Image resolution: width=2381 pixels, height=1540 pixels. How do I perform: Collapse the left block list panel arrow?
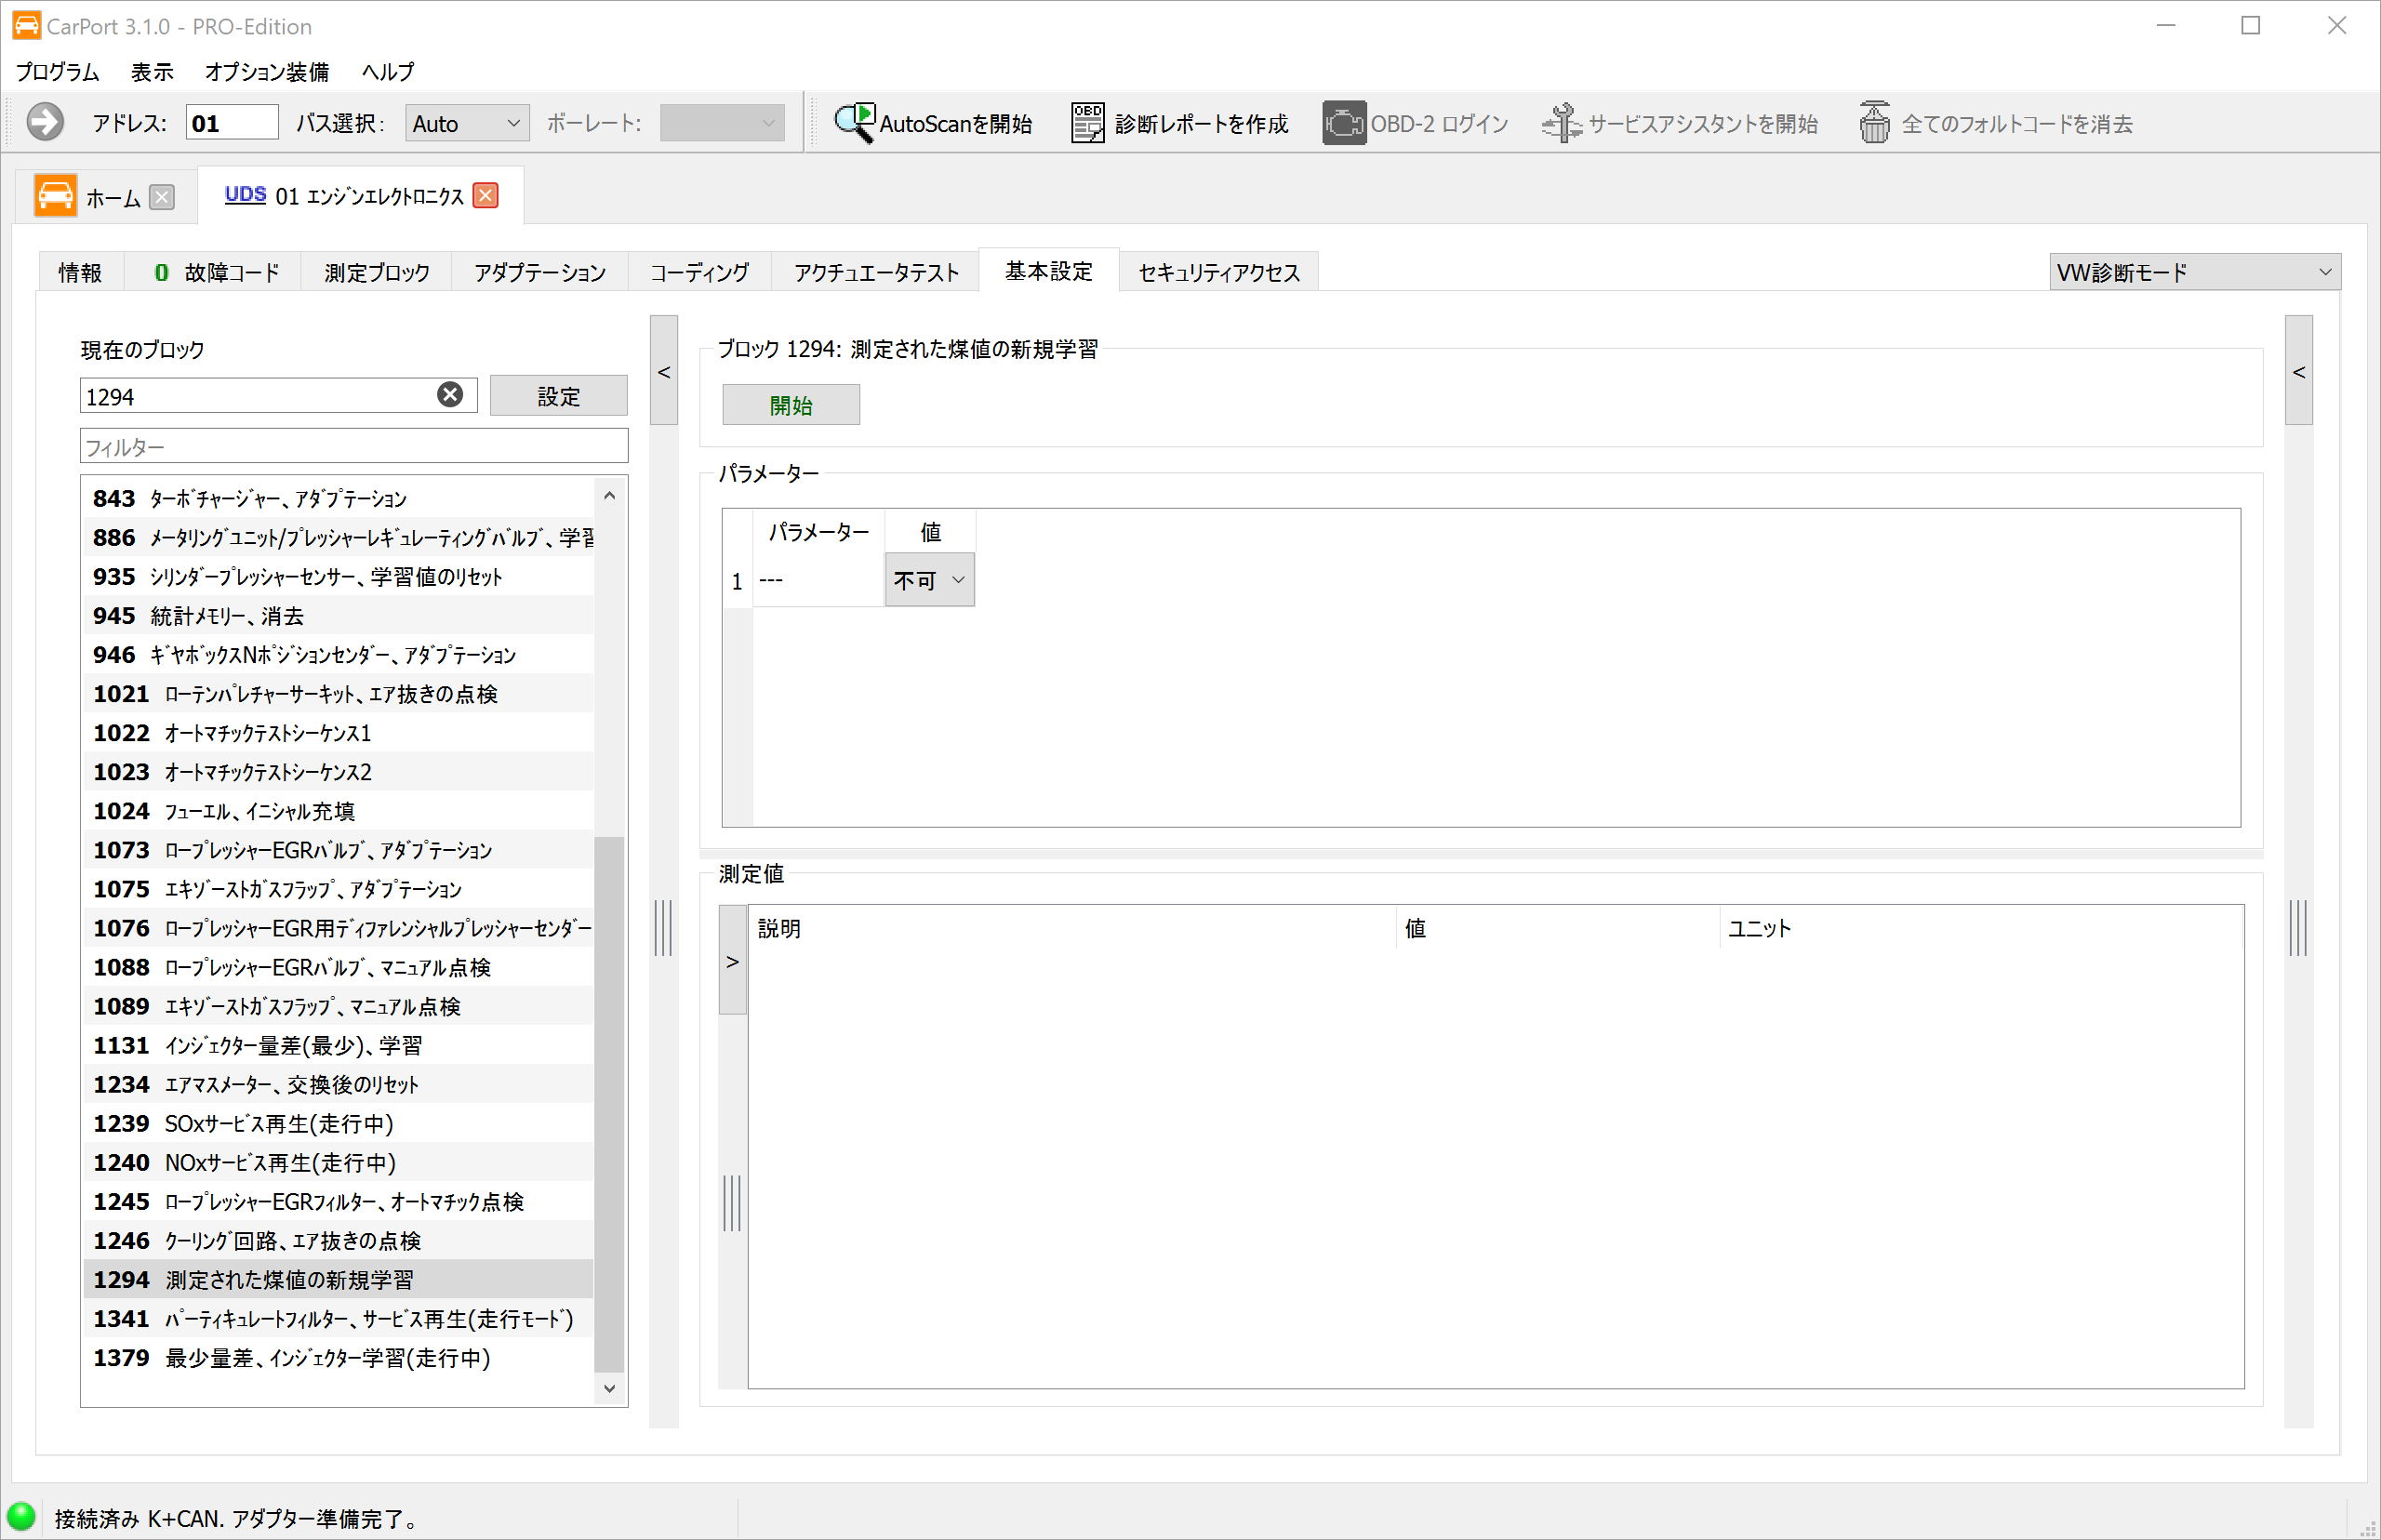[664, 371]
